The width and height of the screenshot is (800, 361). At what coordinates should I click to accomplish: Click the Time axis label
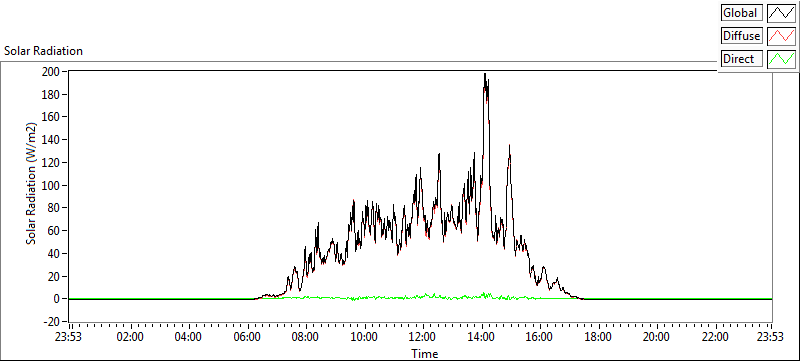coord(424,354)
